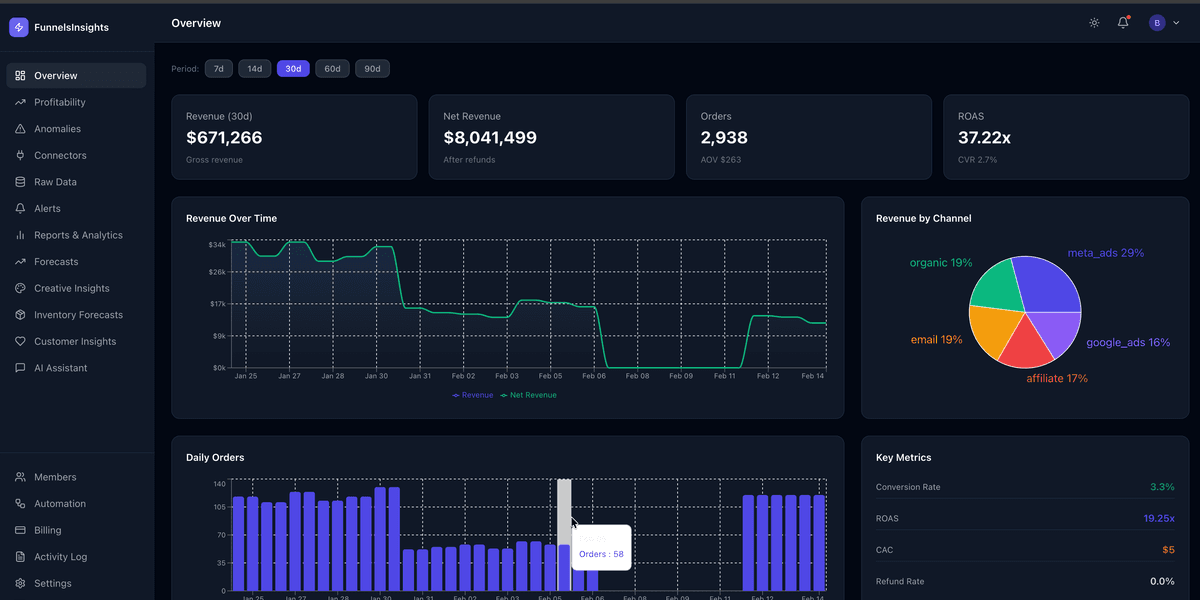This screenshot has width=1200, height=600.
Task: Select the 7d period option
Action: pos(218,68)
